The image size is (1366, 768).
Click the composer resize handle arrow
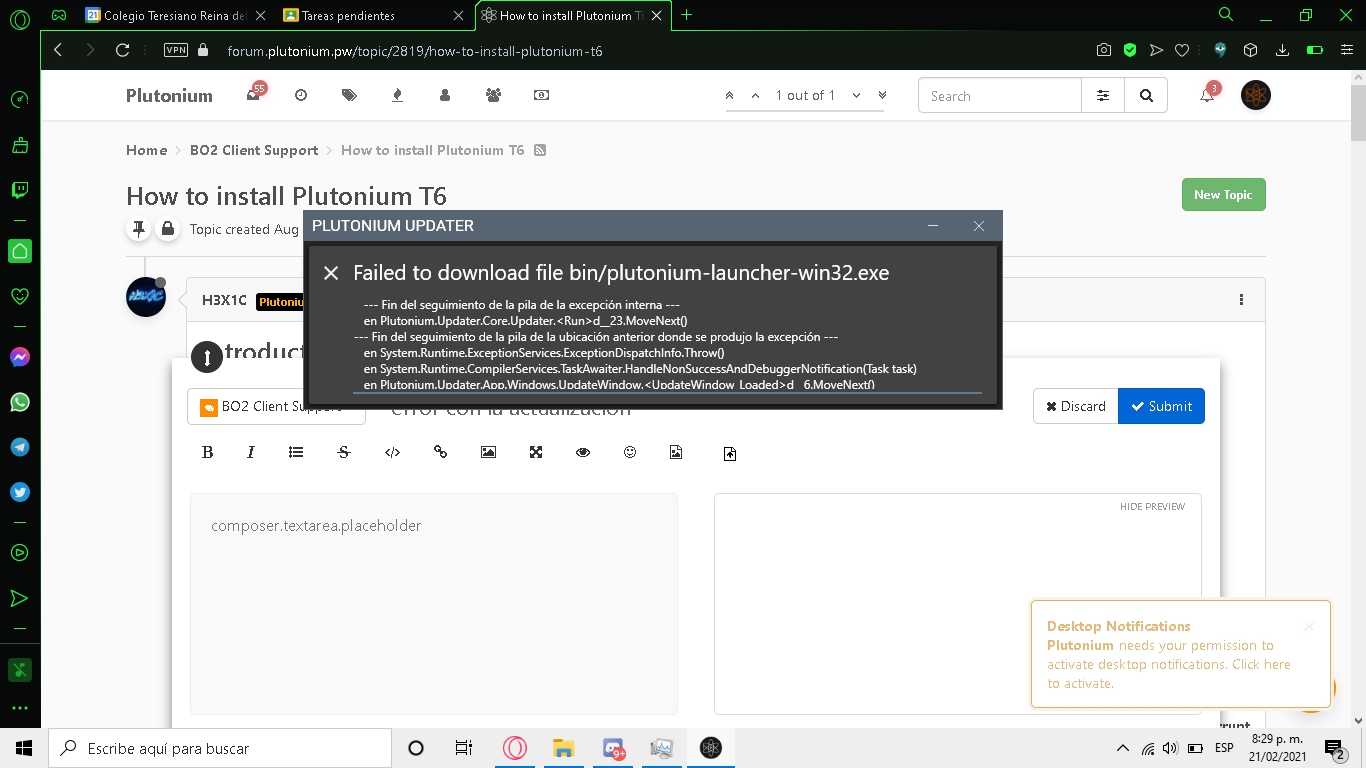[206, 357]
